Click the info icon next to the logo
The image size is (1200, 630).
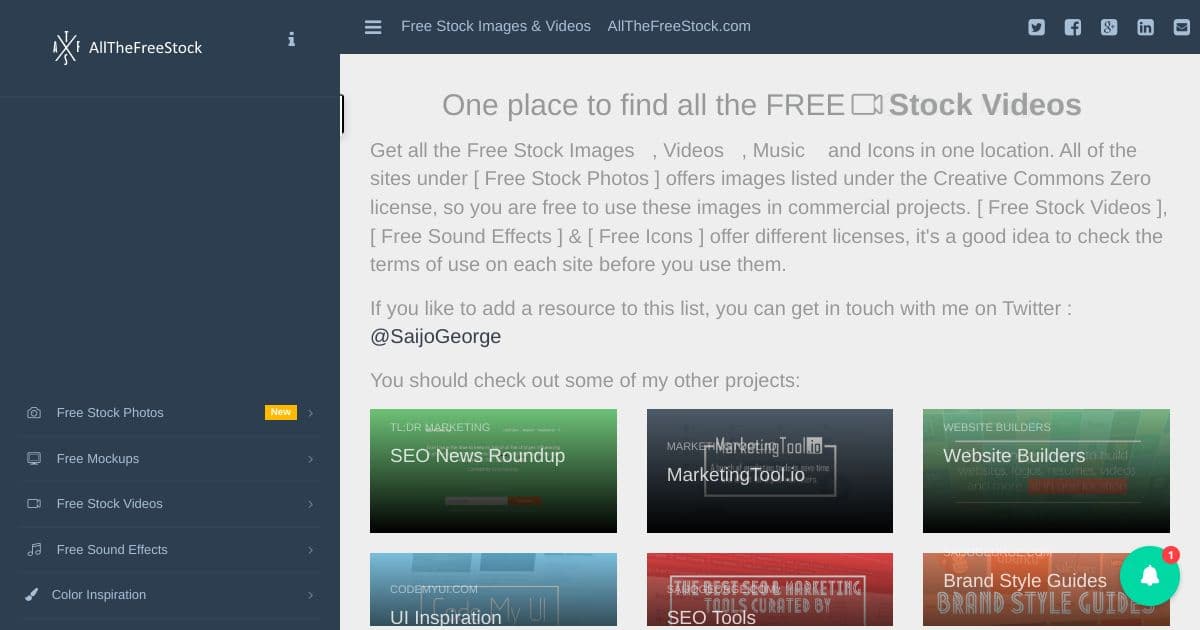291,39
